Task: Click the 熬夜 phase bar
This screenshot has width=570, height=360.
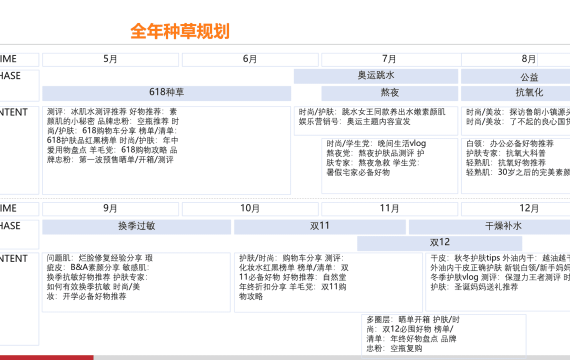Action: click(390, 93)
